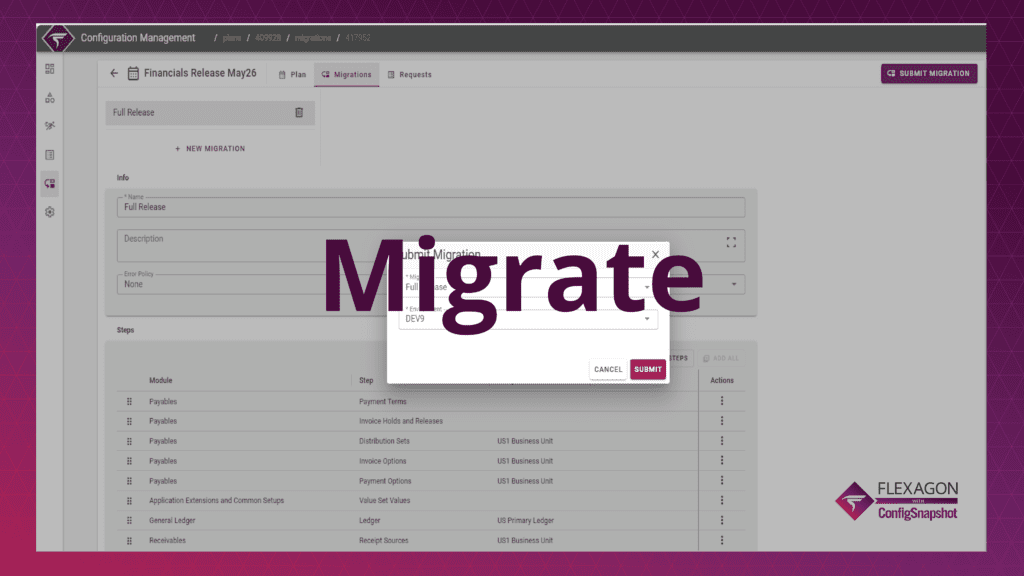Click the Description text area
The width and height of the screenshot is (1024, 576).
(431, 245)
